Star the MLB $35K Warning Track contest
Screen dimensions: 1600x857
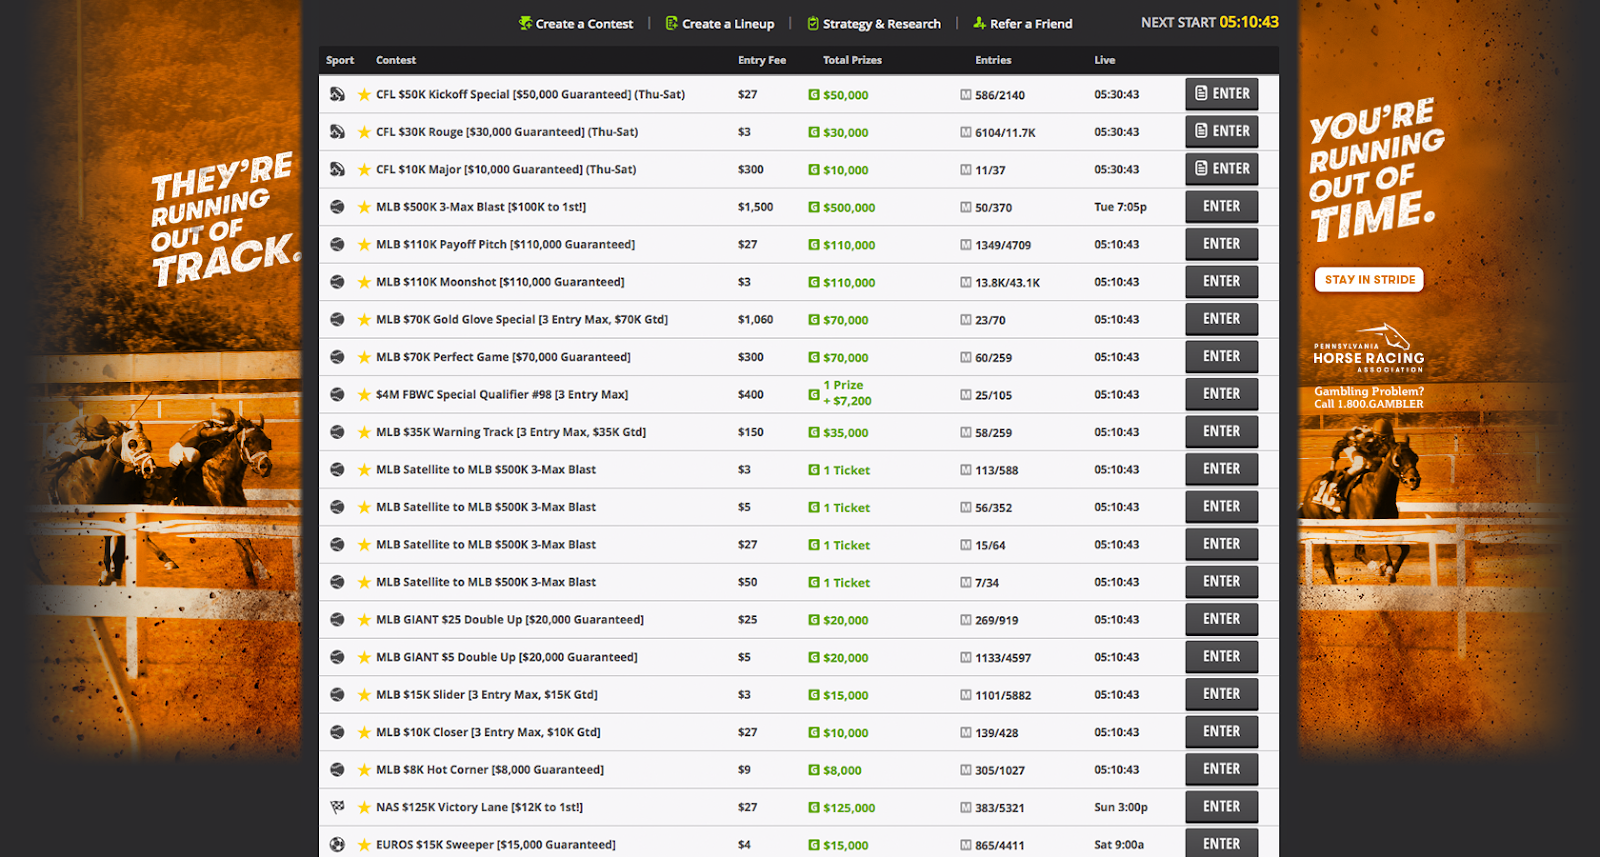(x=364, y=432)
